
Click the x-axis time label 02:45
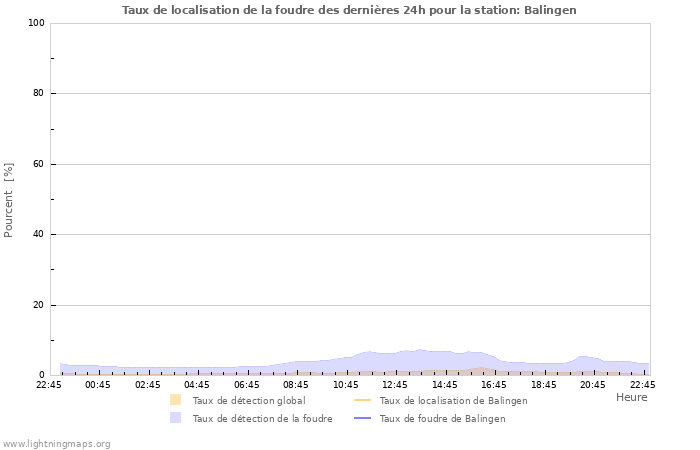point(148,384)
